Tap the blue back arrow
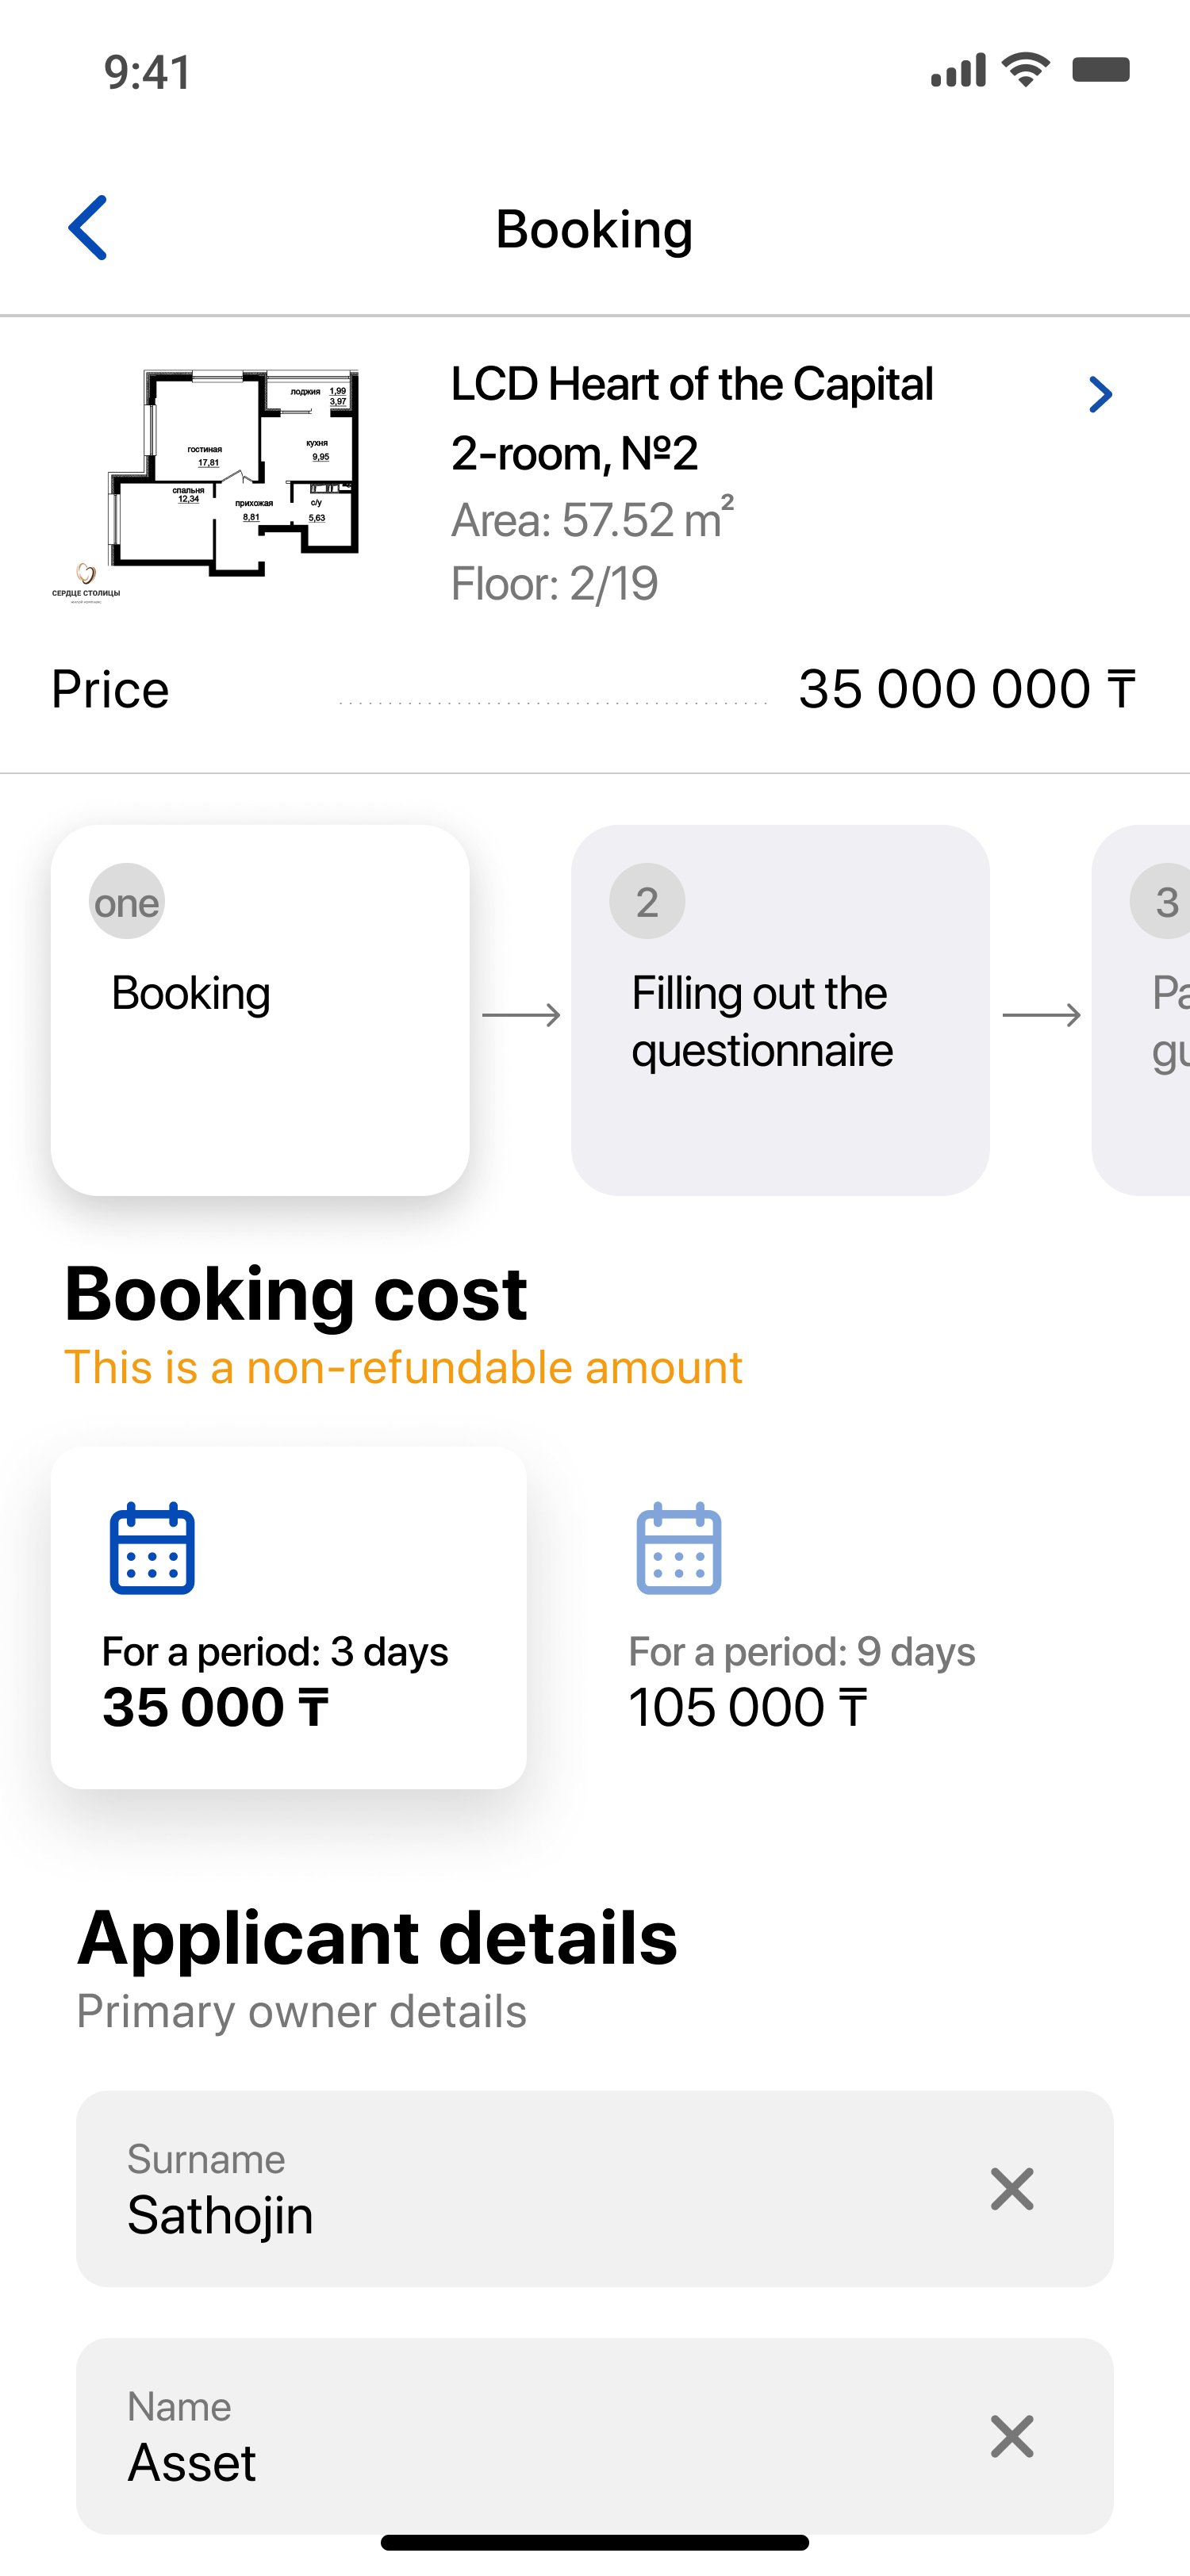 [88, 228]
